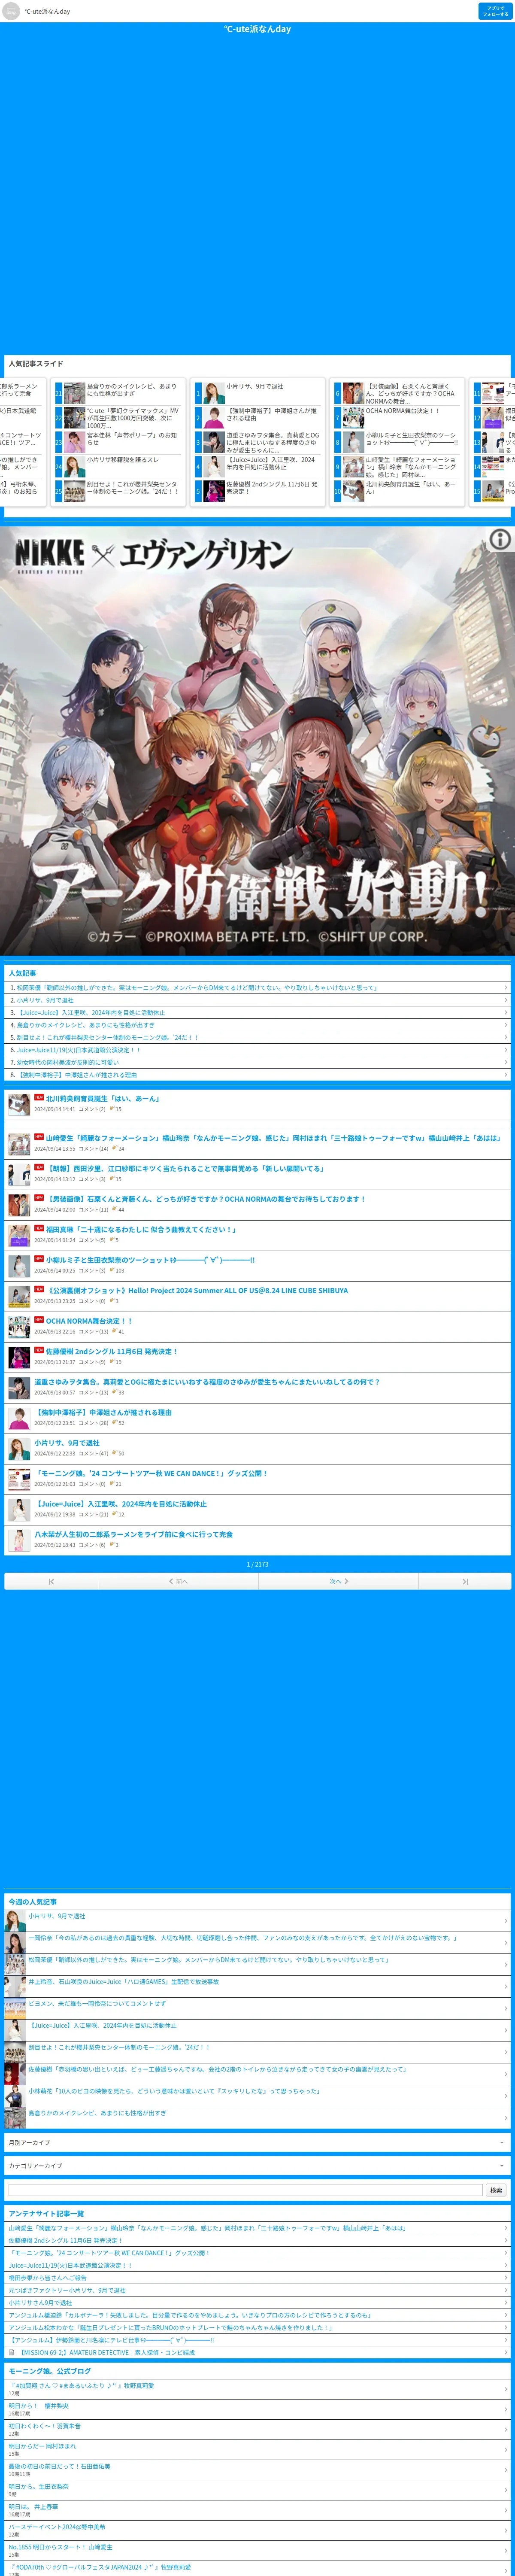Click thumbnail for 小柳ルミ子と生田衣梨奈 article
The width and height of the screenshot is (515, 2576).
point(19,1266)
